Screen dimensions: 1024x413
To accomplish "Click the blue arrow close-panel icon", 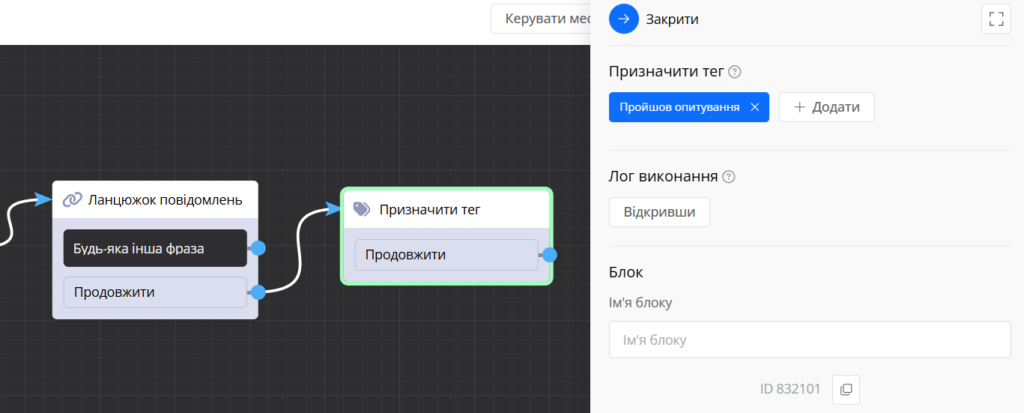I will 623,19.
